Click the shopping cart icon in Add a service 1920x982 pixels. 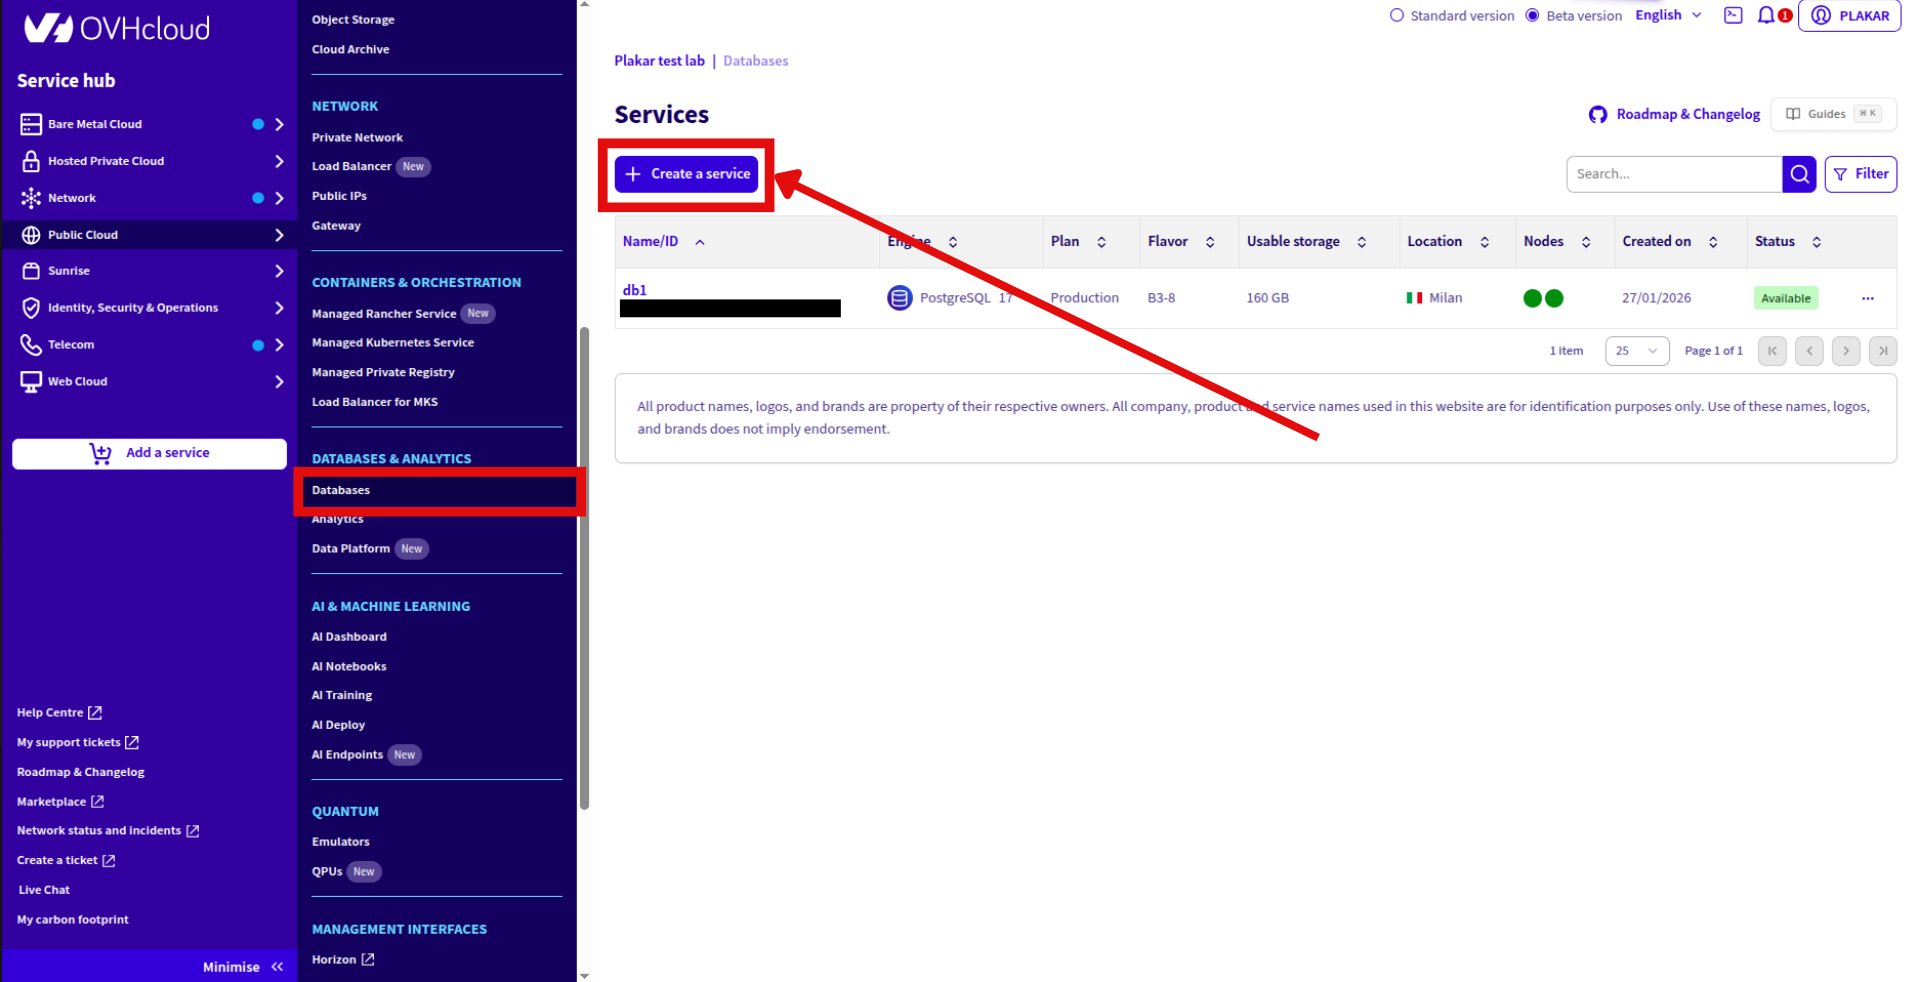pyautogui.click(x=101, y=453)
